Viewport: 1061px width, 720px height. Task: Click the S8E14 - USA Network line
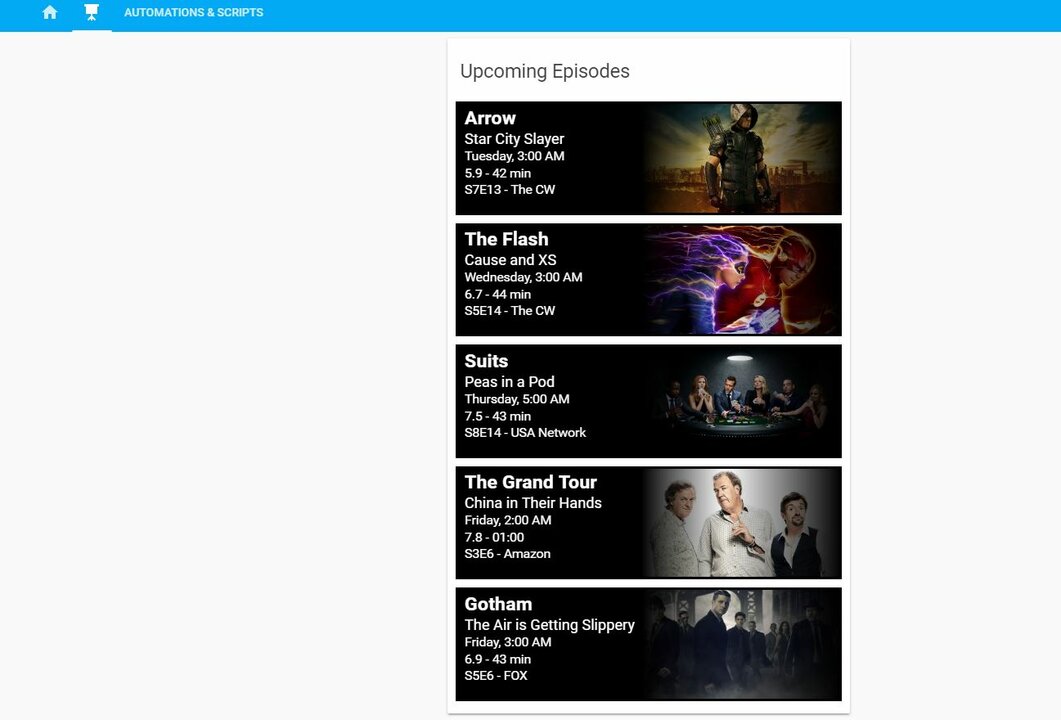tap(525, 432)
